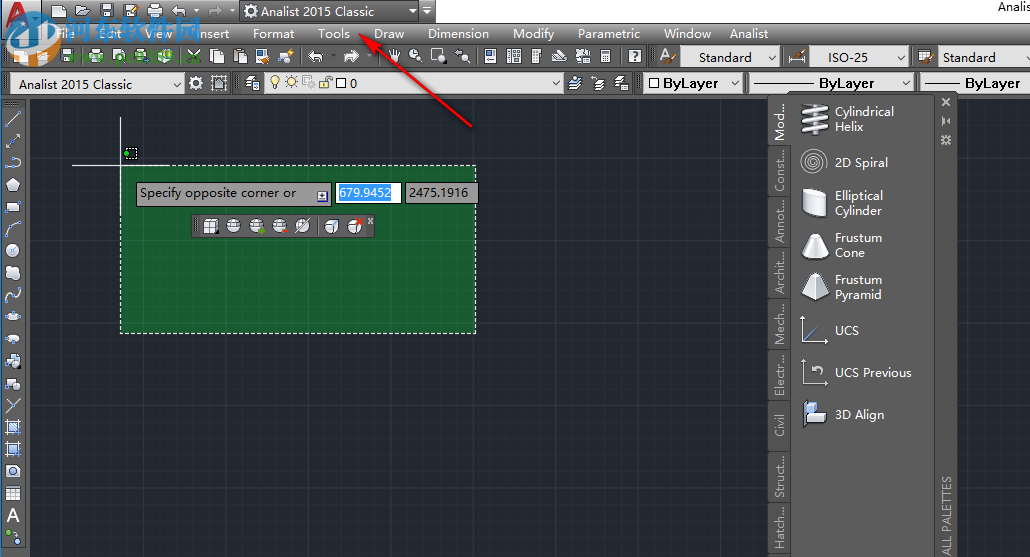This screenshot has width=1030, height=557.
Task: Click the Paste clipboard icon
Action: pyautogui.click(x=240, y=56)
